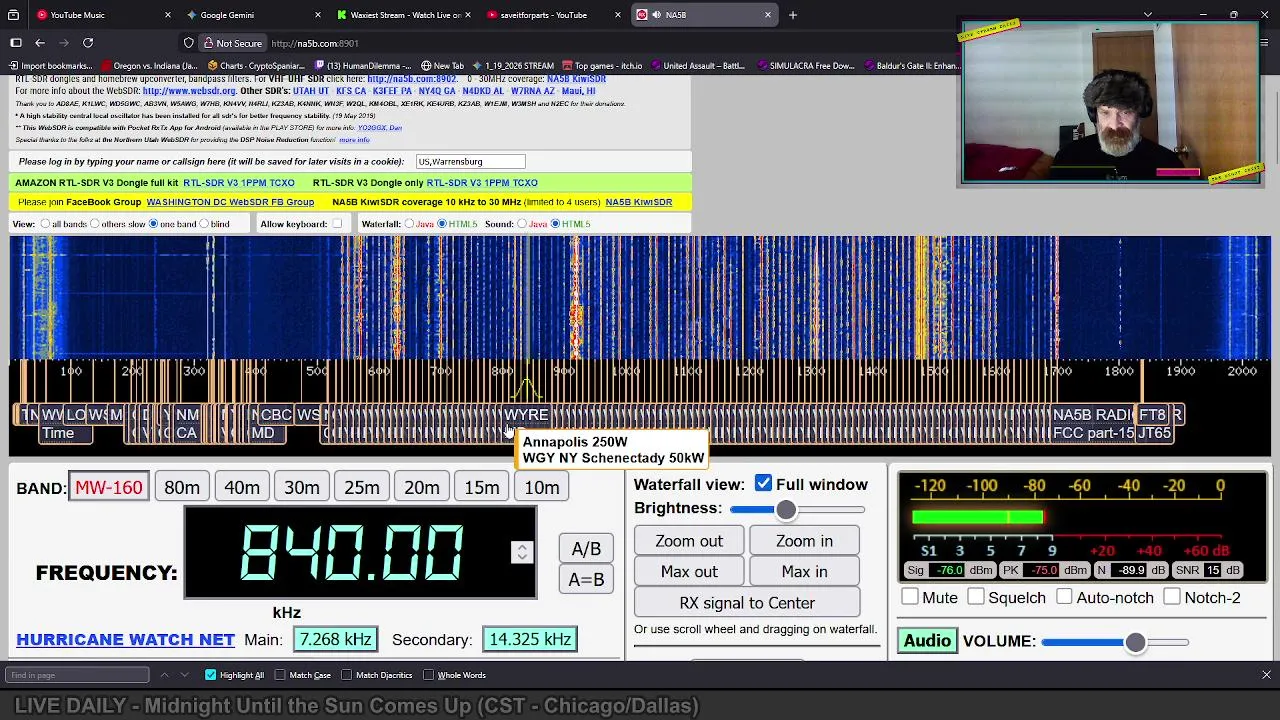Toggle the Mute checkbox
The width and height of the screenshot is (1280, 720).
[910, 597]
